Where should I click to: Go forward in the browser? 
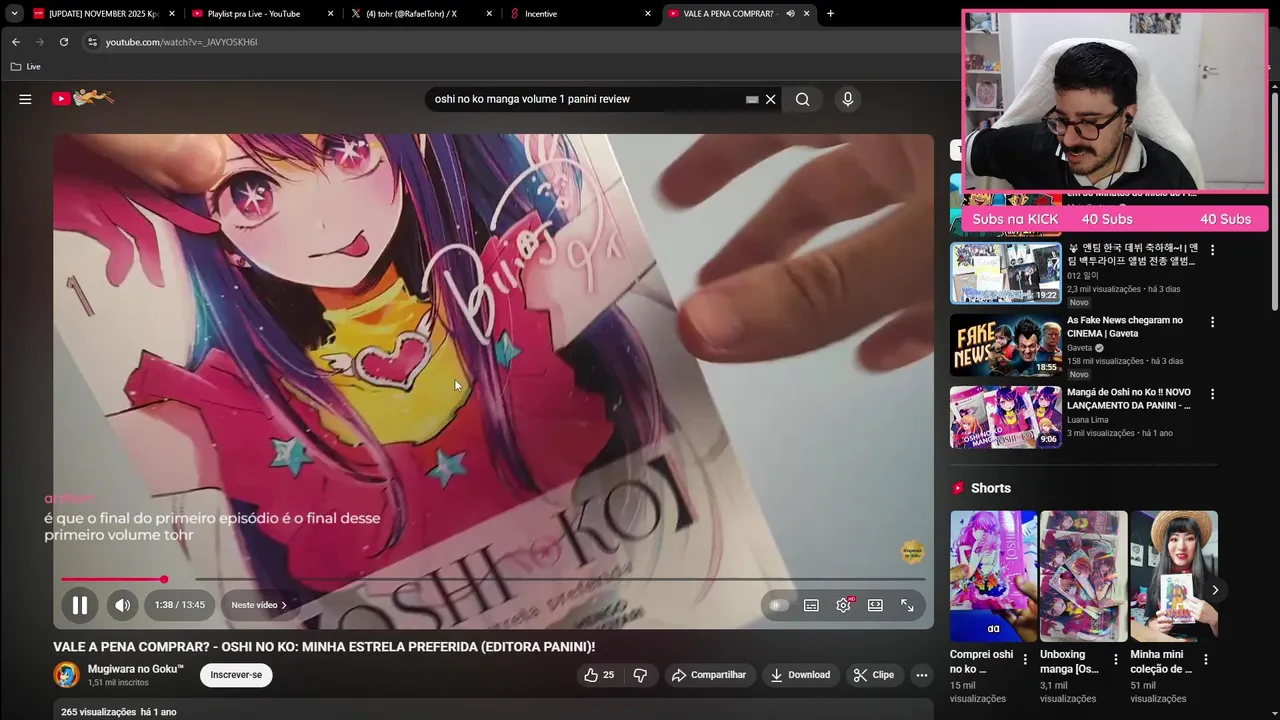click(x=40, y=42)
